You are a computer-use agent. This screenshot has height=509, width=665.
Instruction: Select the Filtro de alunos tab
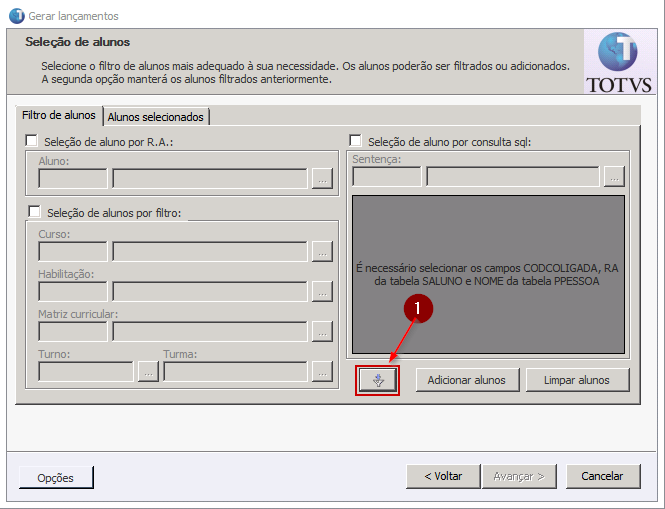[x=59, y=116]
